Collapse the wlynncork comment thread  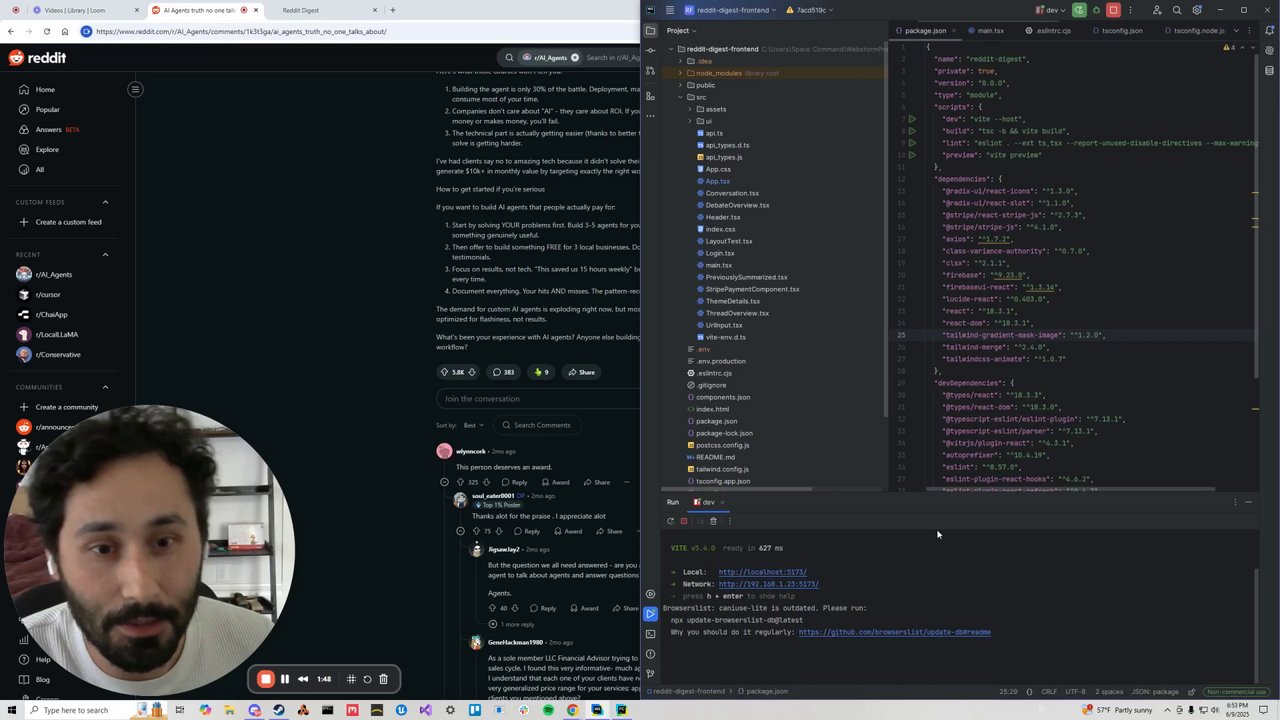click(445, 482)
